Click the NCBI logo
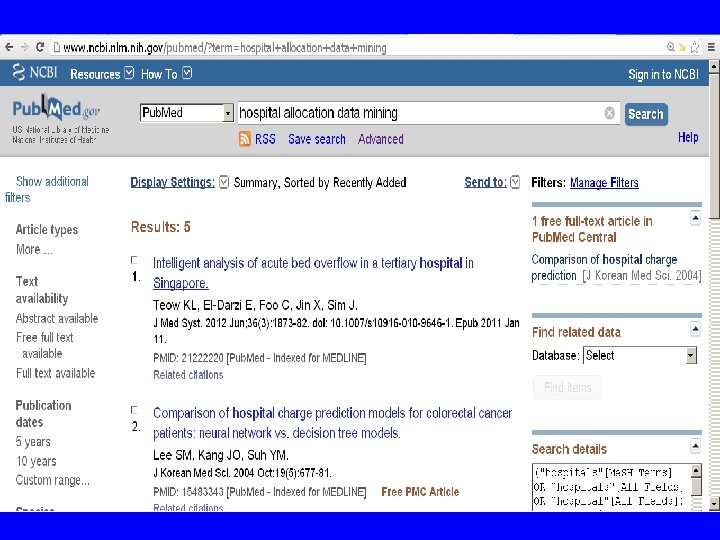Screen dimensions: 720x540 click(35, 72)
